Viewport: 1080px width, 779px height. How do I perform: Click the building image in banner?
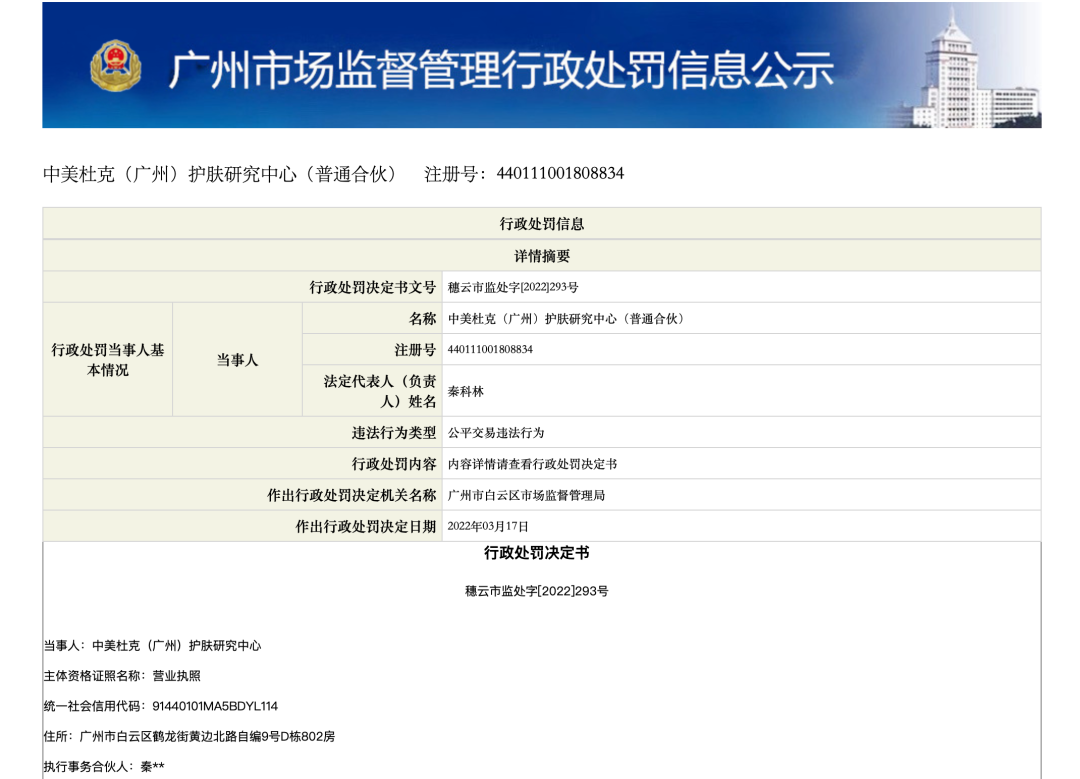973,69
